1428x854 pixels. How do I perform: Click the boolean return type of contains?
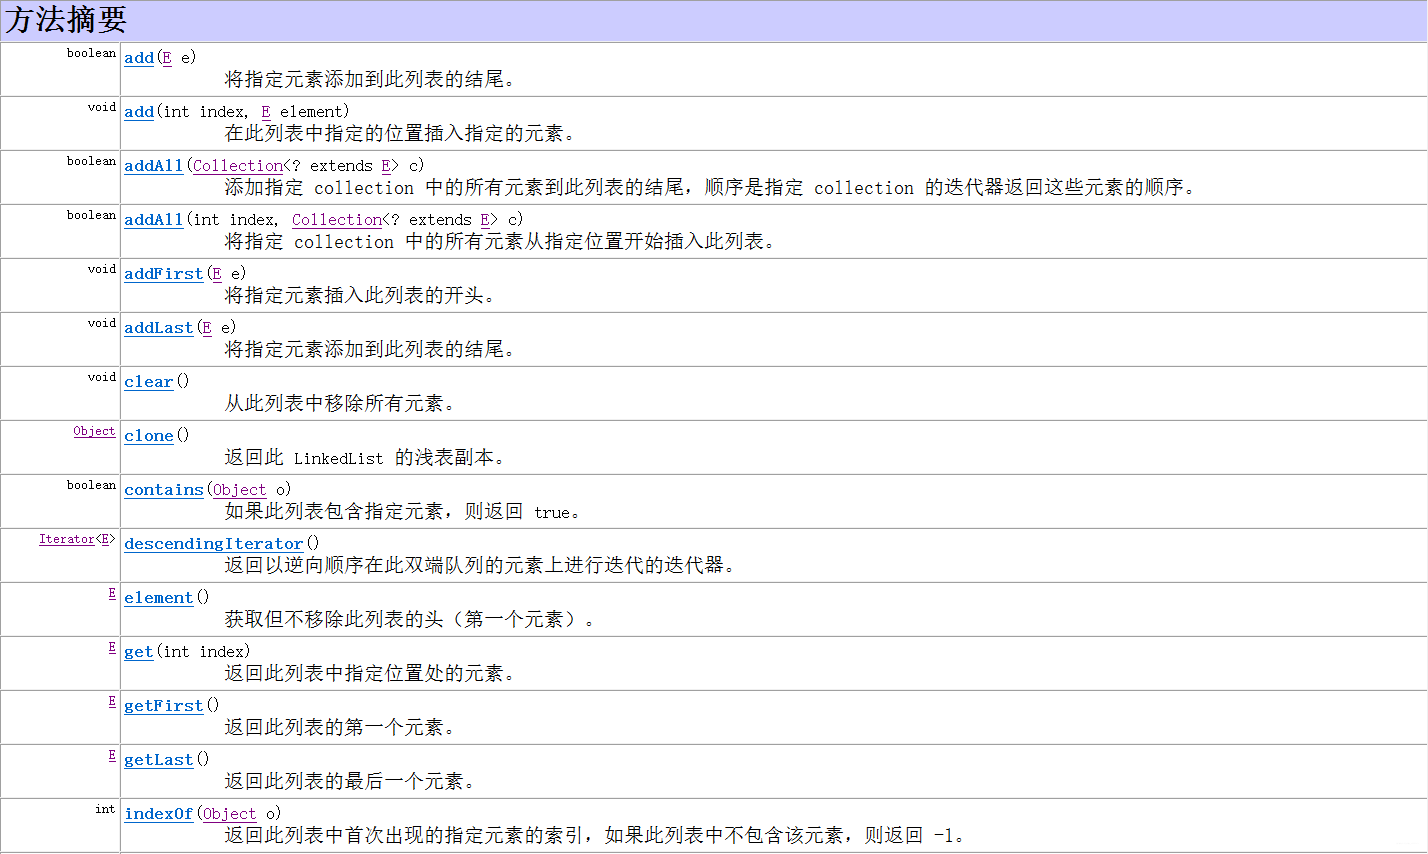91,485
